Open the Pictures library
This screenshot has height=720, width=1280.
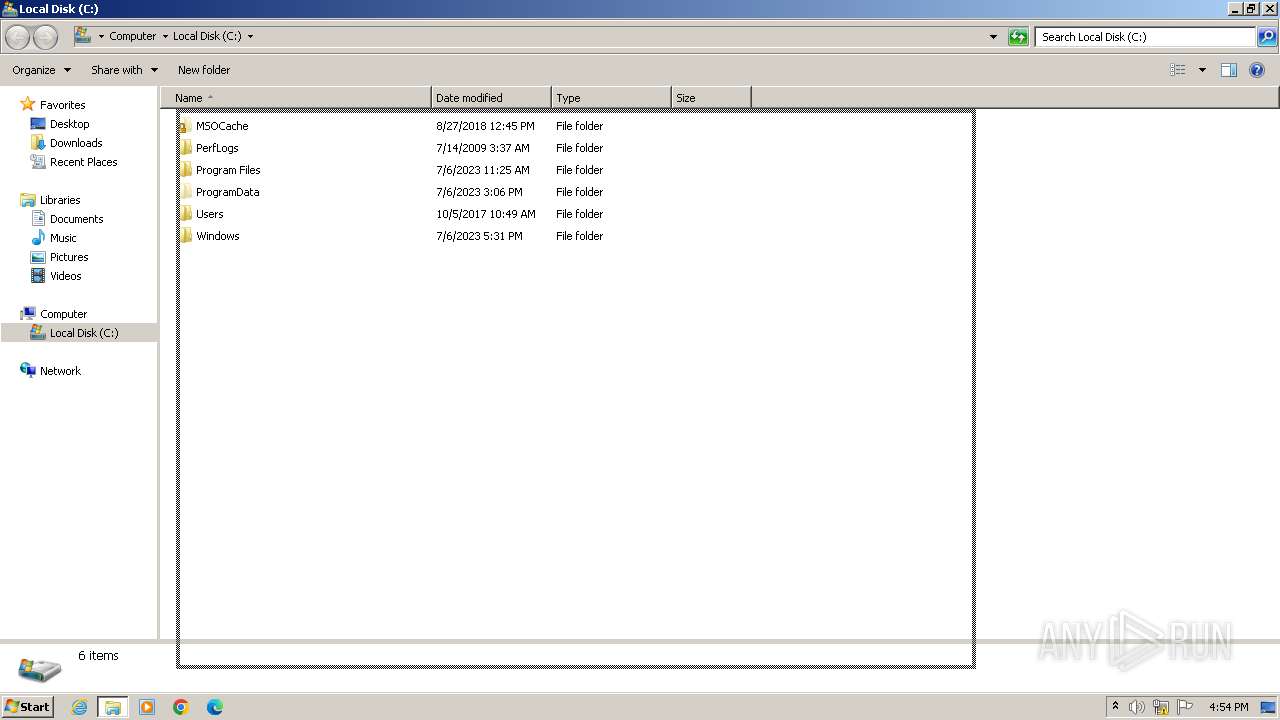69,257
